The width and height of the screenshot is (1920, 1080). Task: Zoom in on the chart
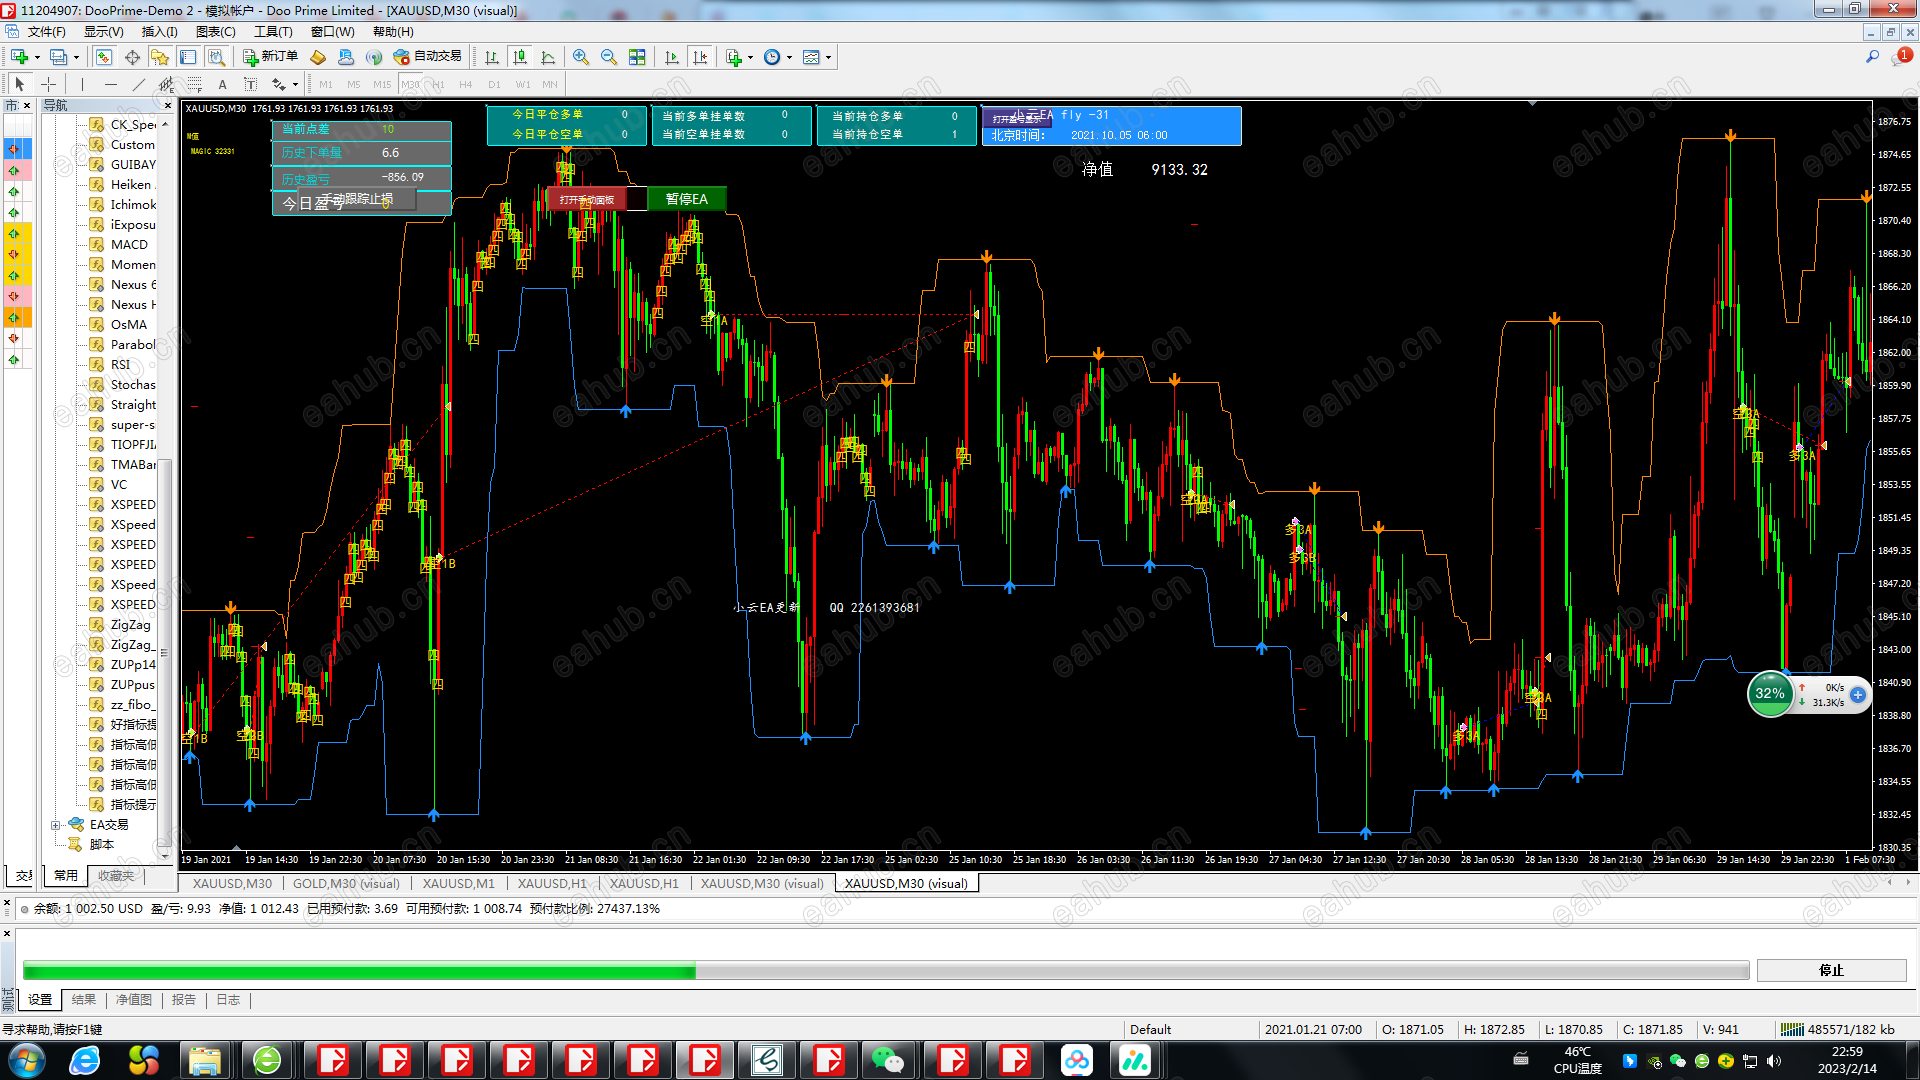pyautogui.click(x=580, y=57)
